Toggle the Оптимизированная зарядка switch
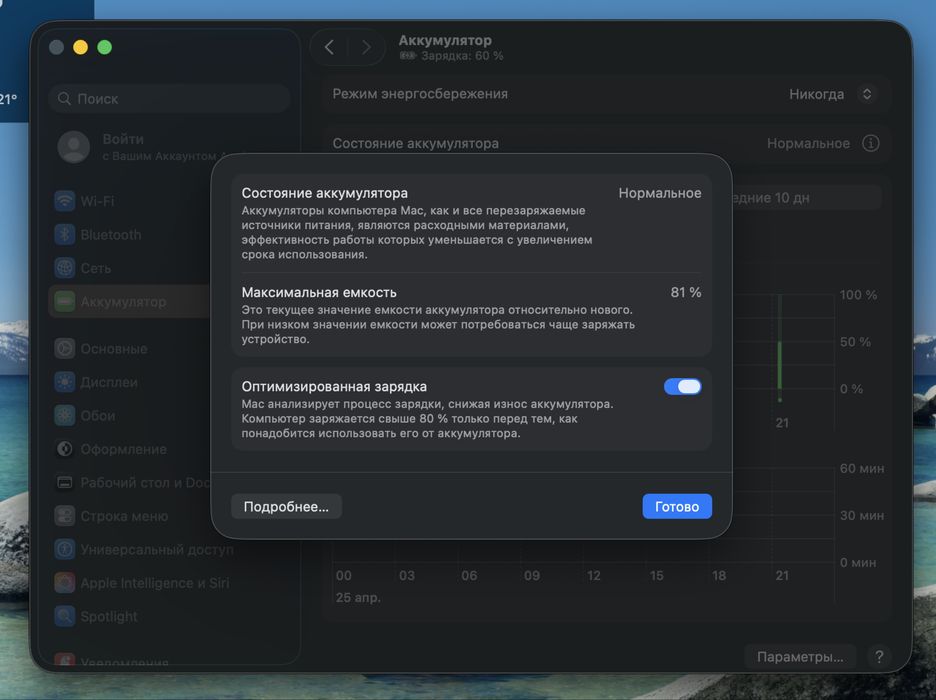Image resolution: width=936 pixels, height=700 pixels. pos(682,387)
